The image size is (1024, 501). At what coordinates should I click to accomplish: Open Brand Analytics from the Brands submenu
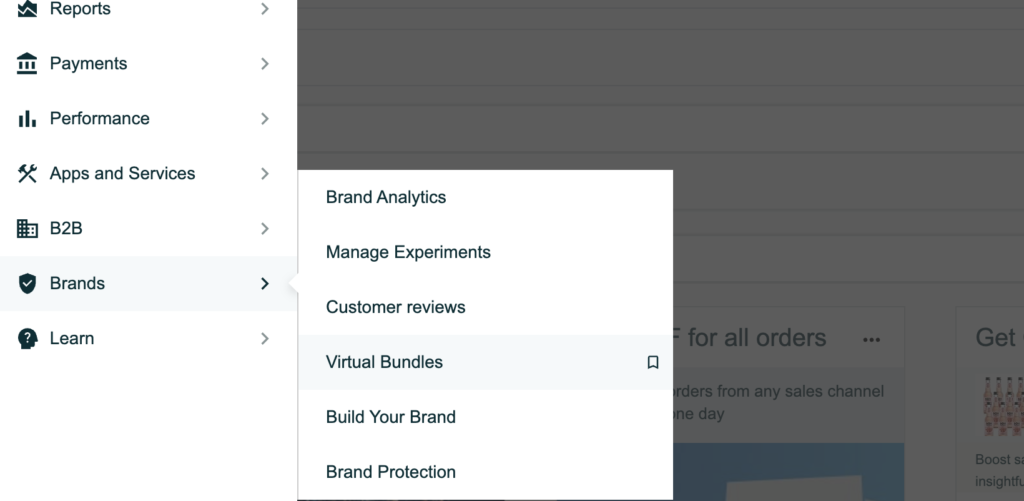pos(386,197)
